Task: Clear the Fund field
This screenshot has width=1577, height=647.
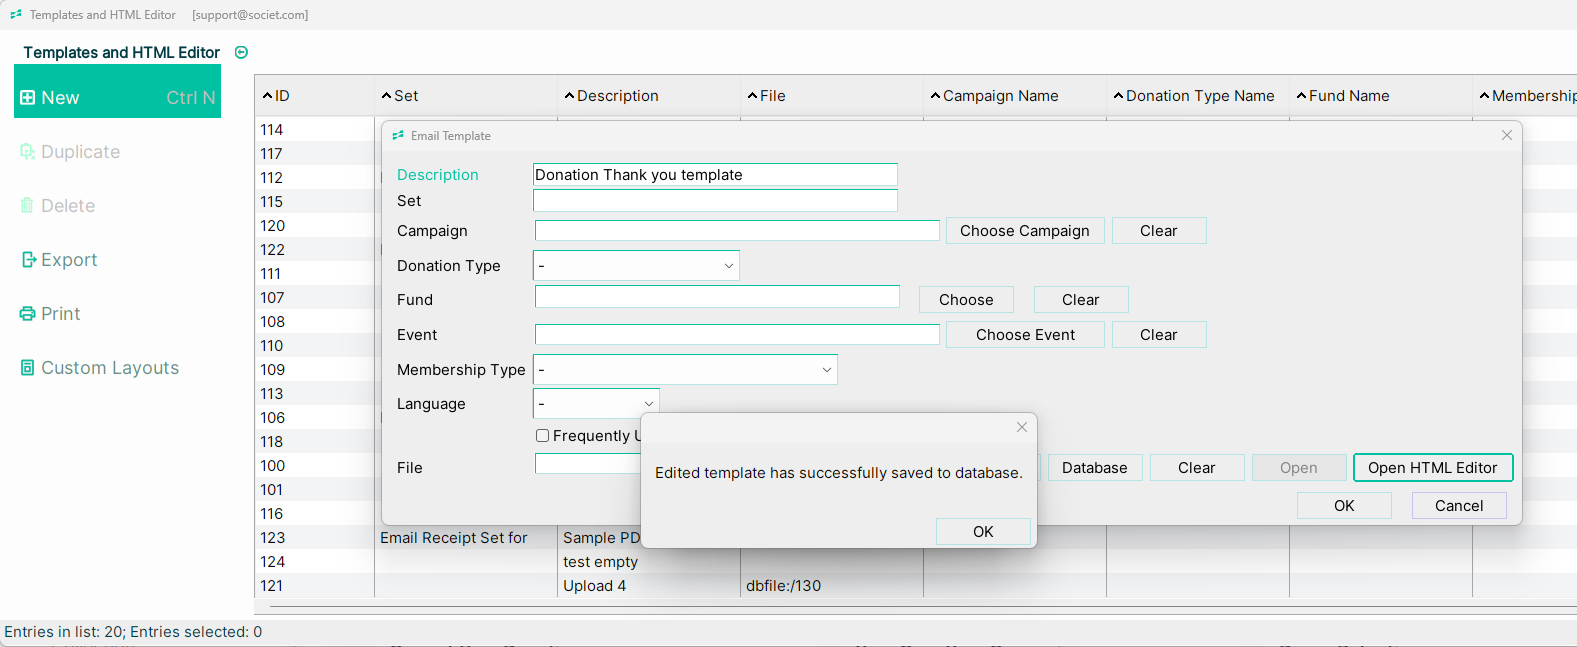Action: point(1081,300)
